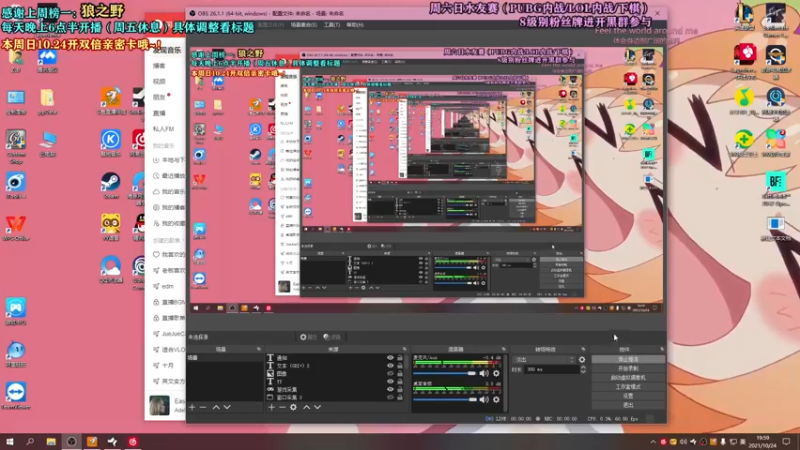This screenshot has width=800, height=450.
Task: Adjust the 桌面音频 volume slider
Action: [445, 399]
